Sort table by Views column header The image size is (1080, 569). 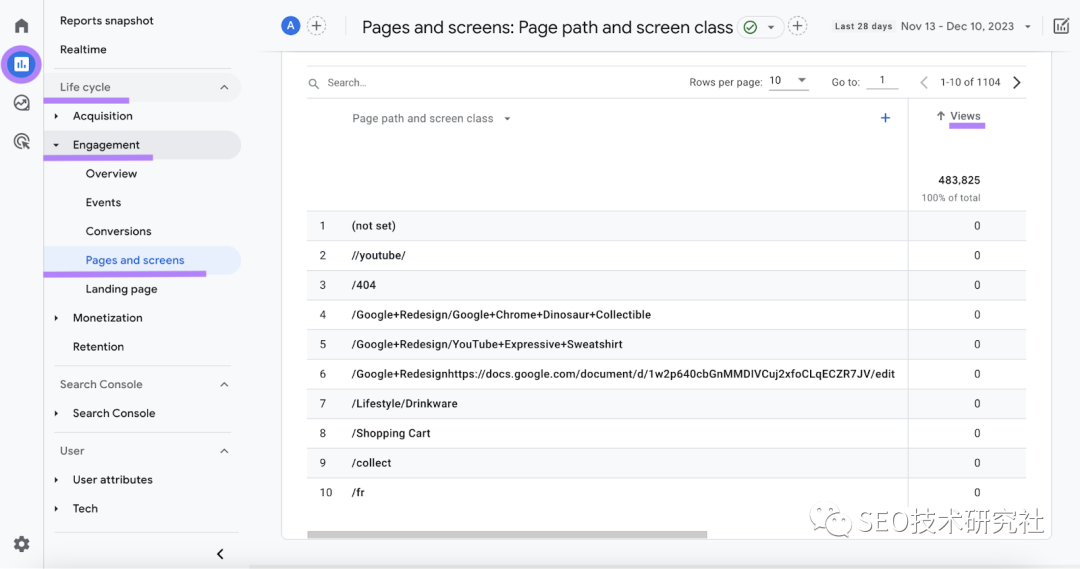pyautogui.click(x=964, y=116)
